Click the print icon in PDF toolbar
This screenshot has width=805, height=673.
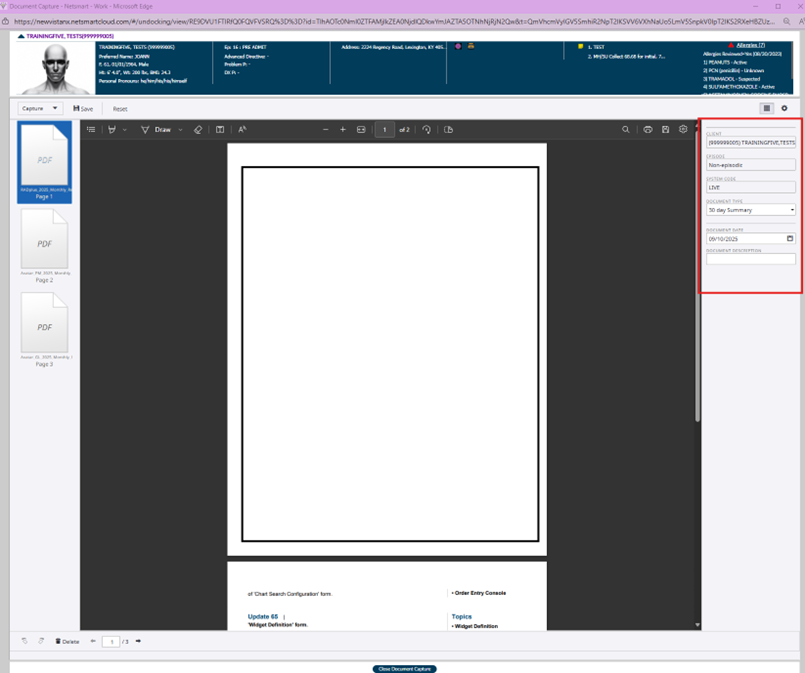click(647, 130)
